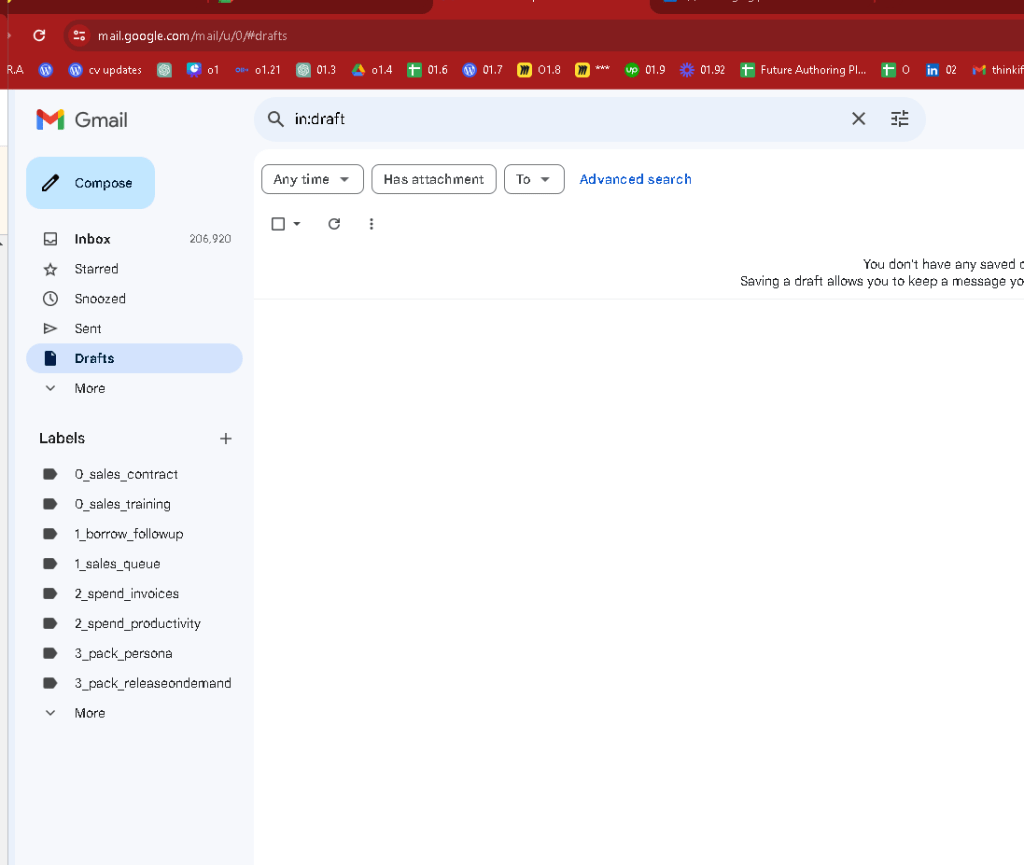This screenshot has height=865, width=1024.
Task: Open the three-dot more options menu
Action: 371,224
